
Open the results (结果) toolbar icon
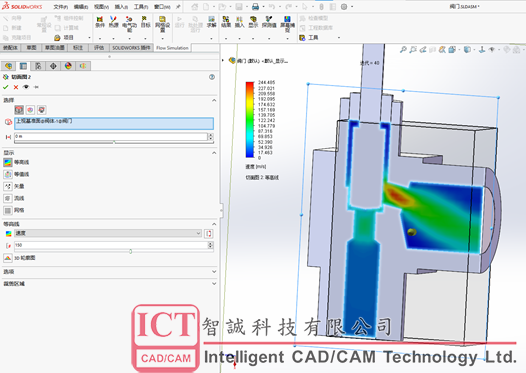[x=226, y=22]
